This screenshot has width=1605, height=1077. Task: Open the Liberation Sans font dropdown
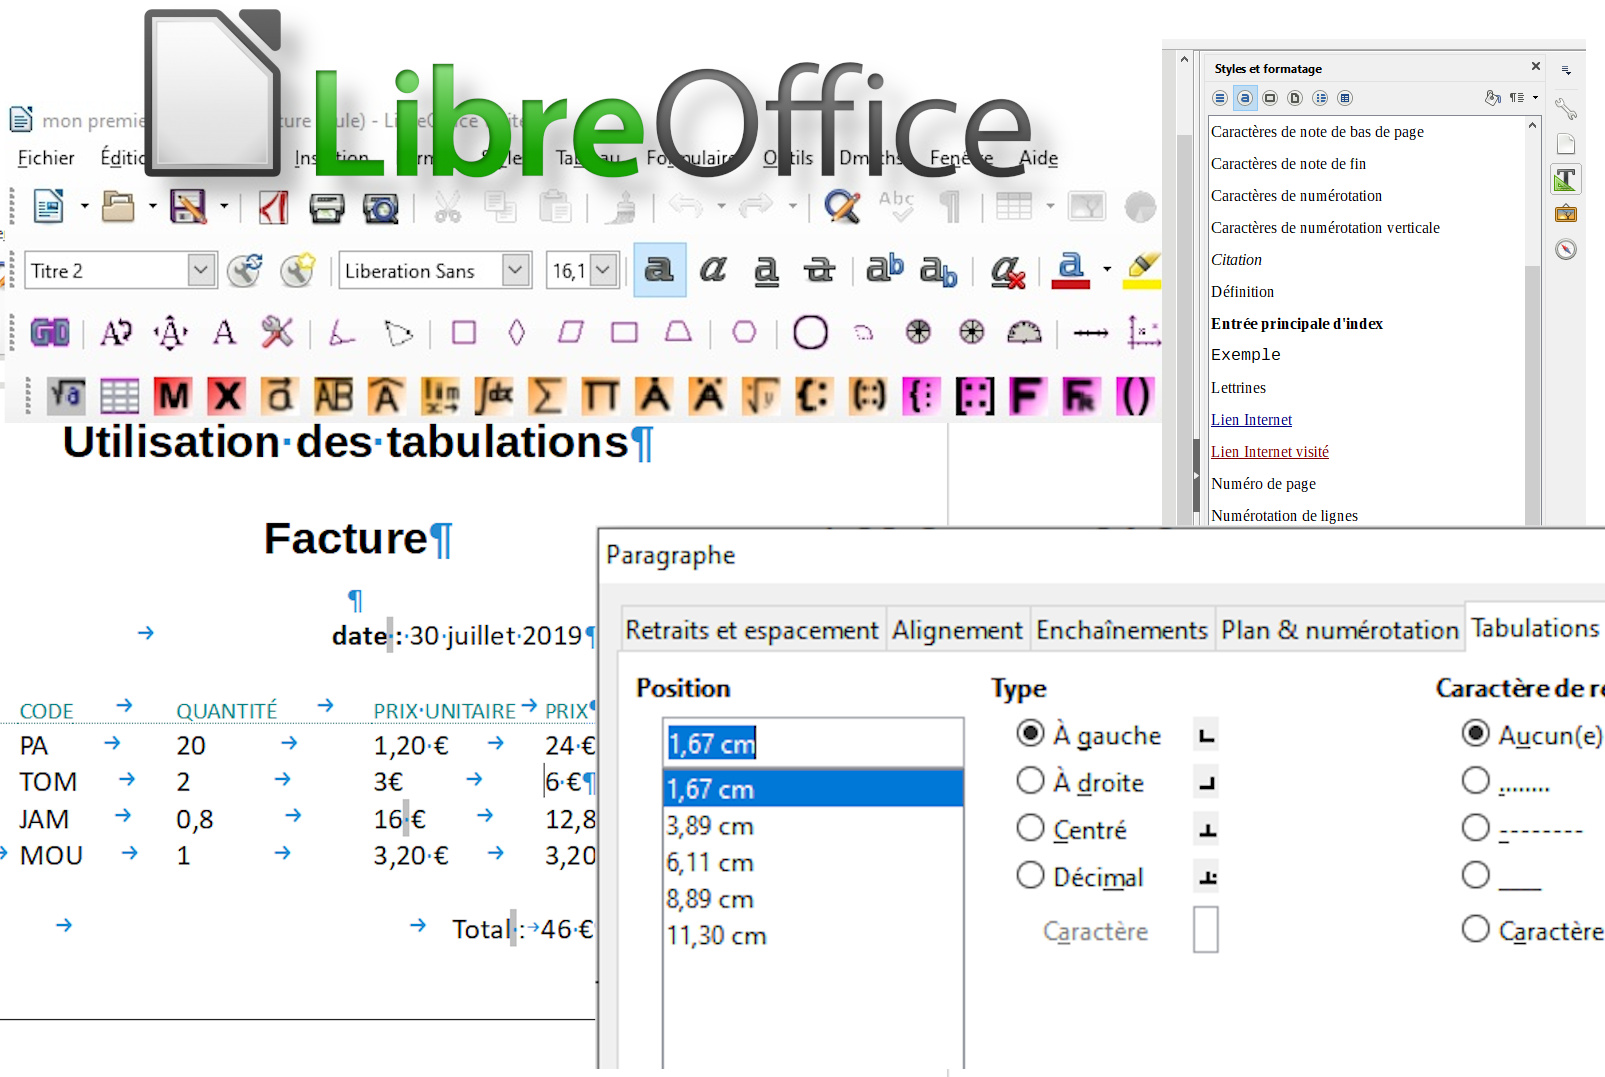(516, 270)
